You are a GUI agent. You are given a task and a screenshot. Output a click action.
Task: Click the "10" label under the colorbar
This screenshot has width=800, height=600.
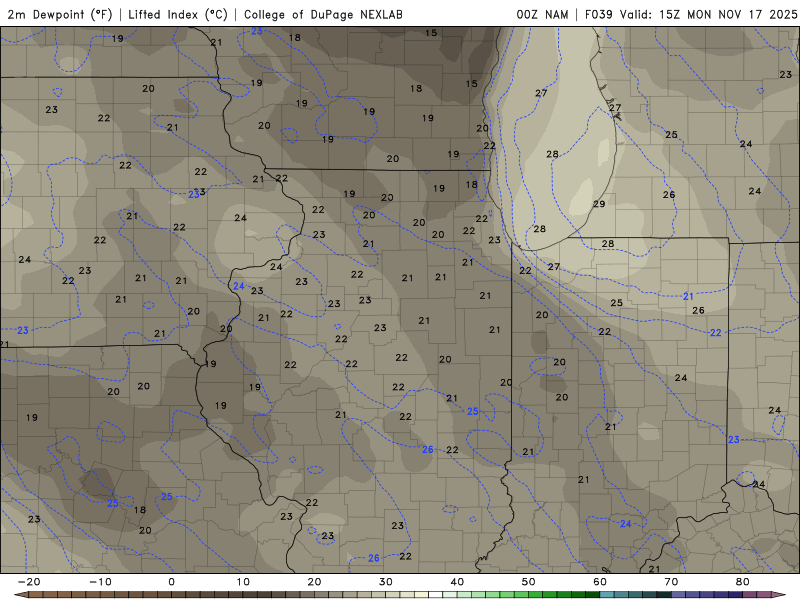[243, 582]
